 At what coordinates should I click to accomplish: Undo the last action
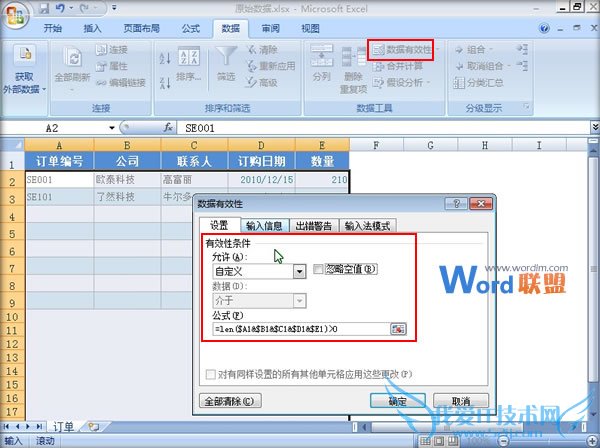60,8
